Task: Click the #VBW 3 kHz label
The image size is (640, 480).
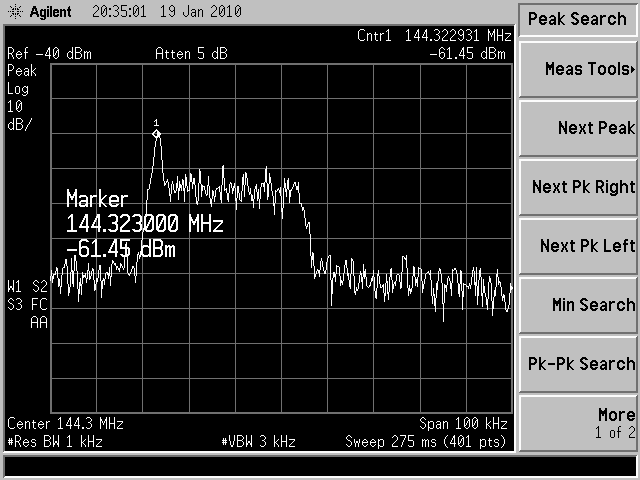Action: click(x=258, y=442)
